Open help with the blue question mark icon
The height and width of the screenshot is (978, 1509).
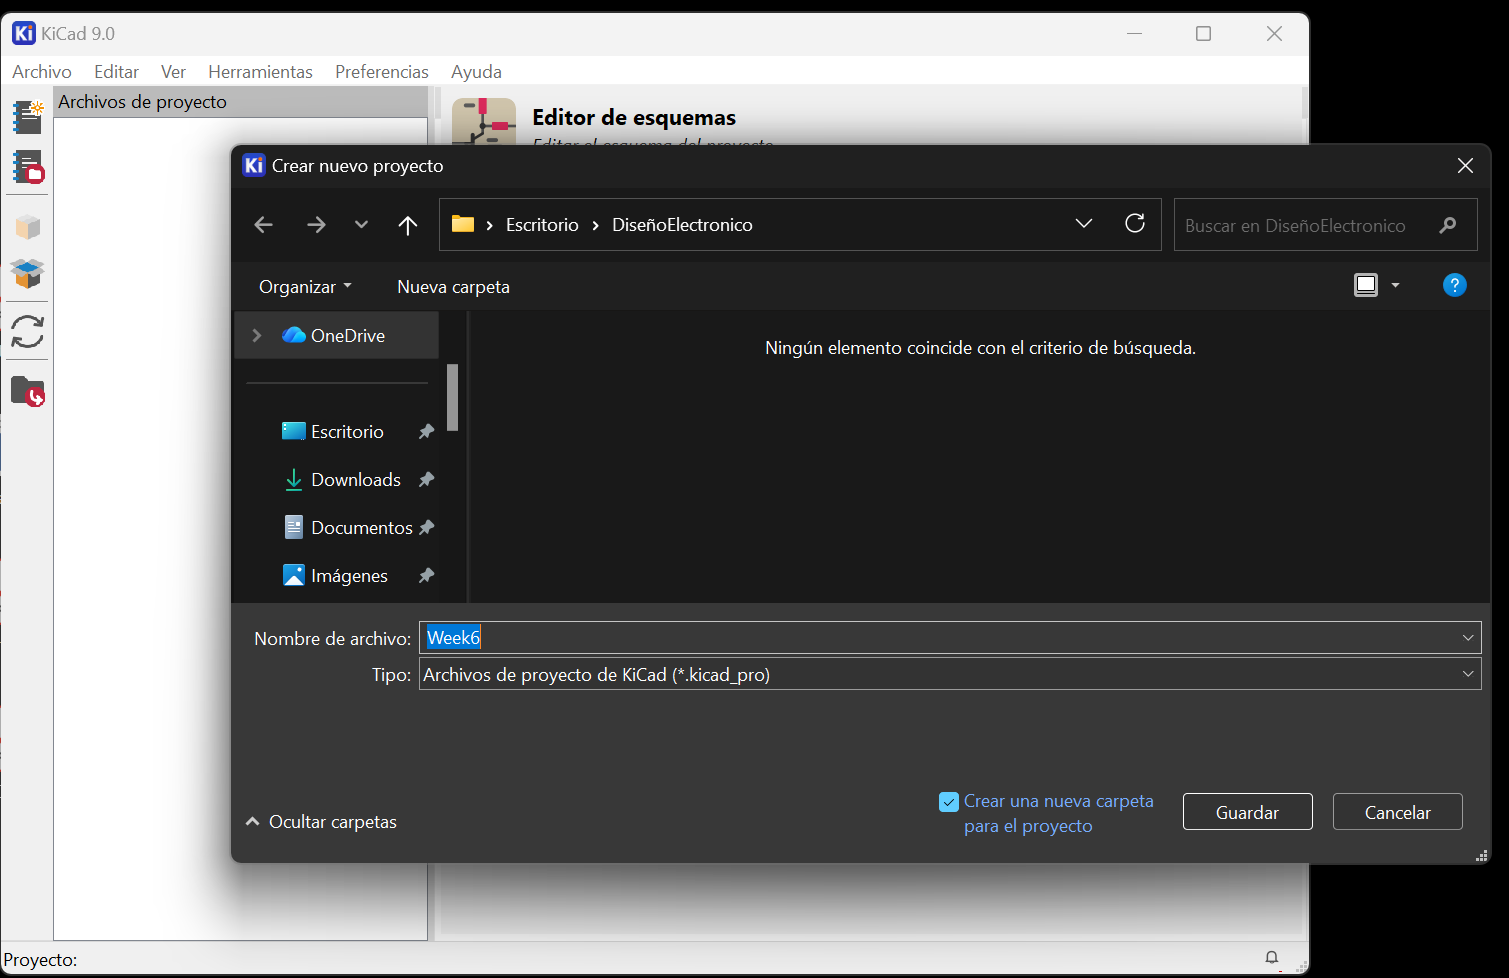pyautogui.click(x=1455, y=286)
